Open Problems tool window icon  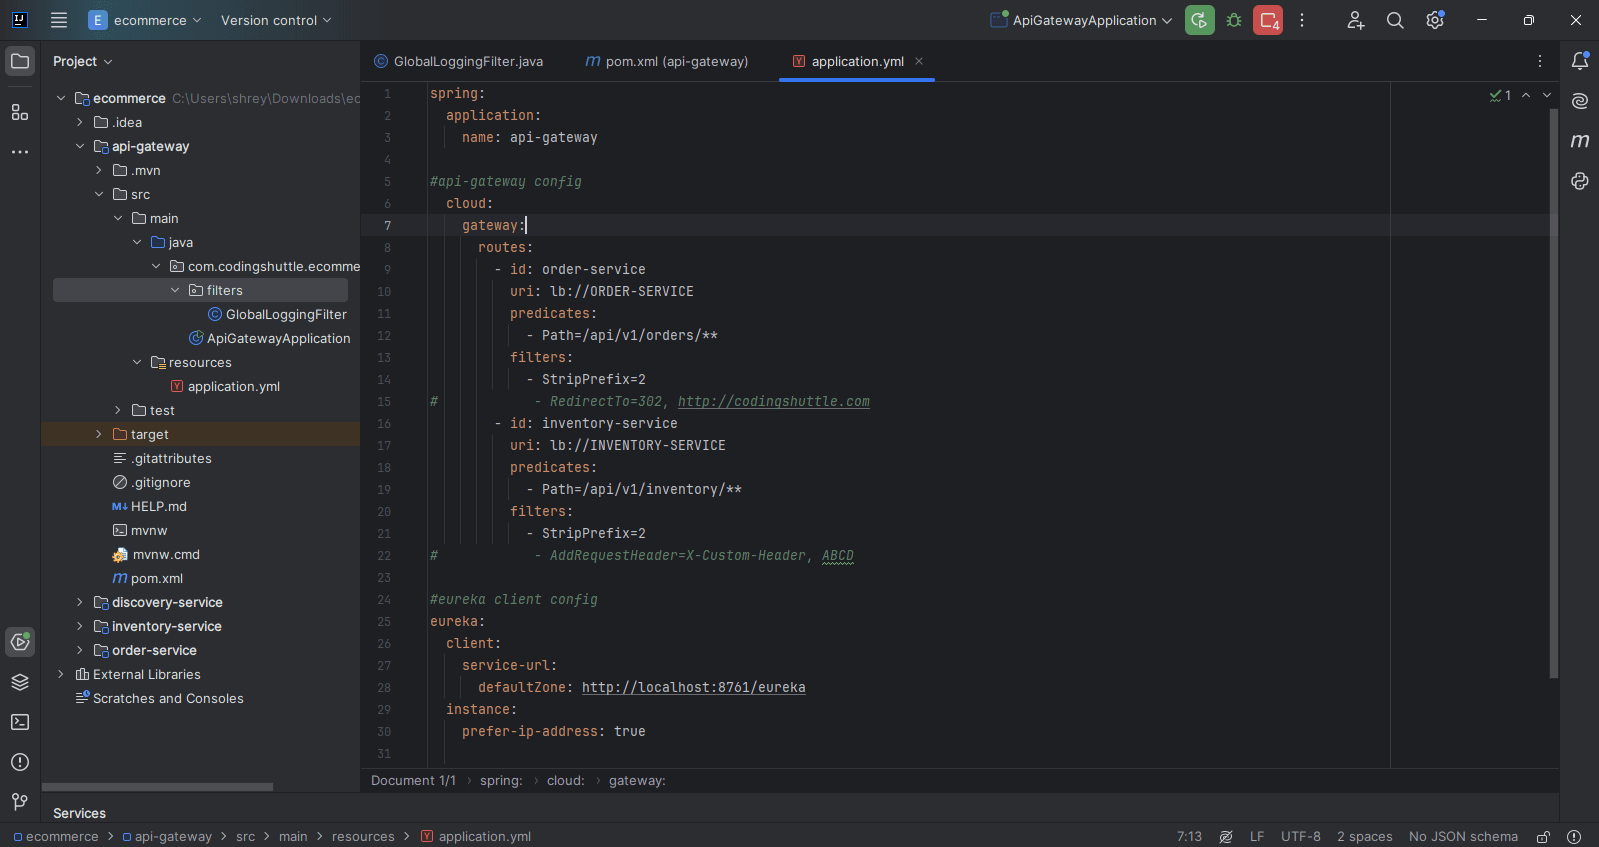pos(20,762)
